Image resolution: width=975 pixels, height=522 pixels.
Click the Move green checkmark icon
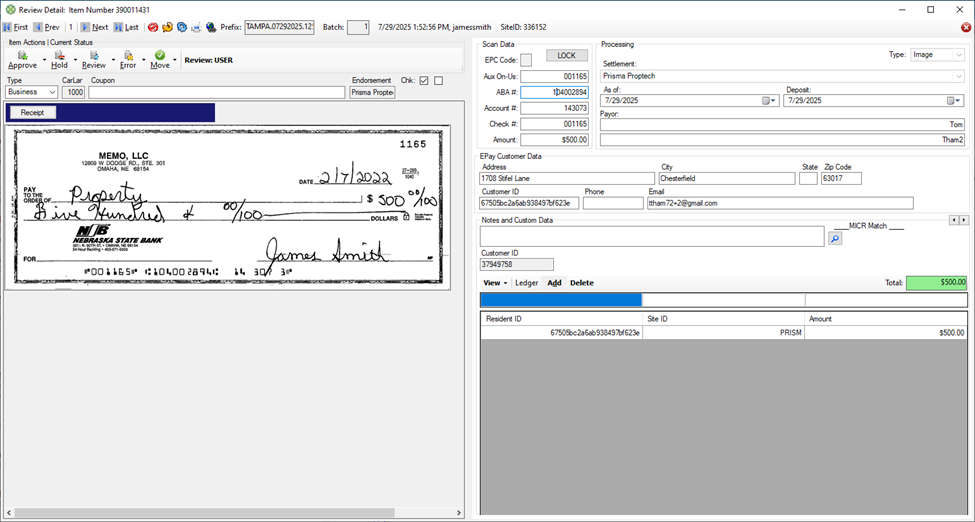coord(160,57)
